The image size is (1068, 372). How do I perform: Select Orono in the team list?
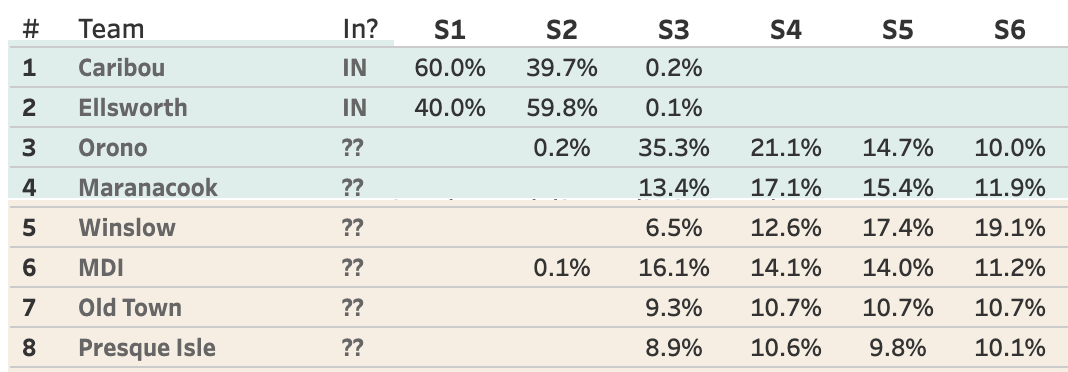coord(112,148)
